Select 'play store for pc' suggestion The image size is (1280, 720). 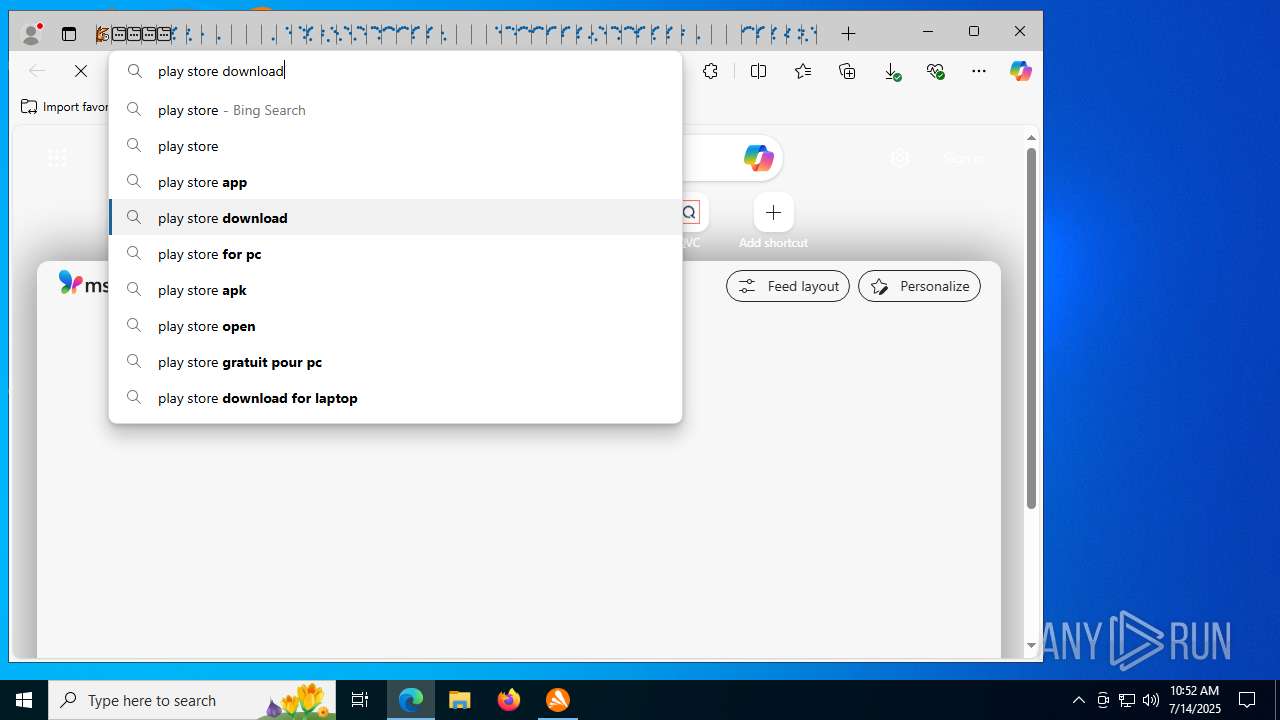point(395,254)
